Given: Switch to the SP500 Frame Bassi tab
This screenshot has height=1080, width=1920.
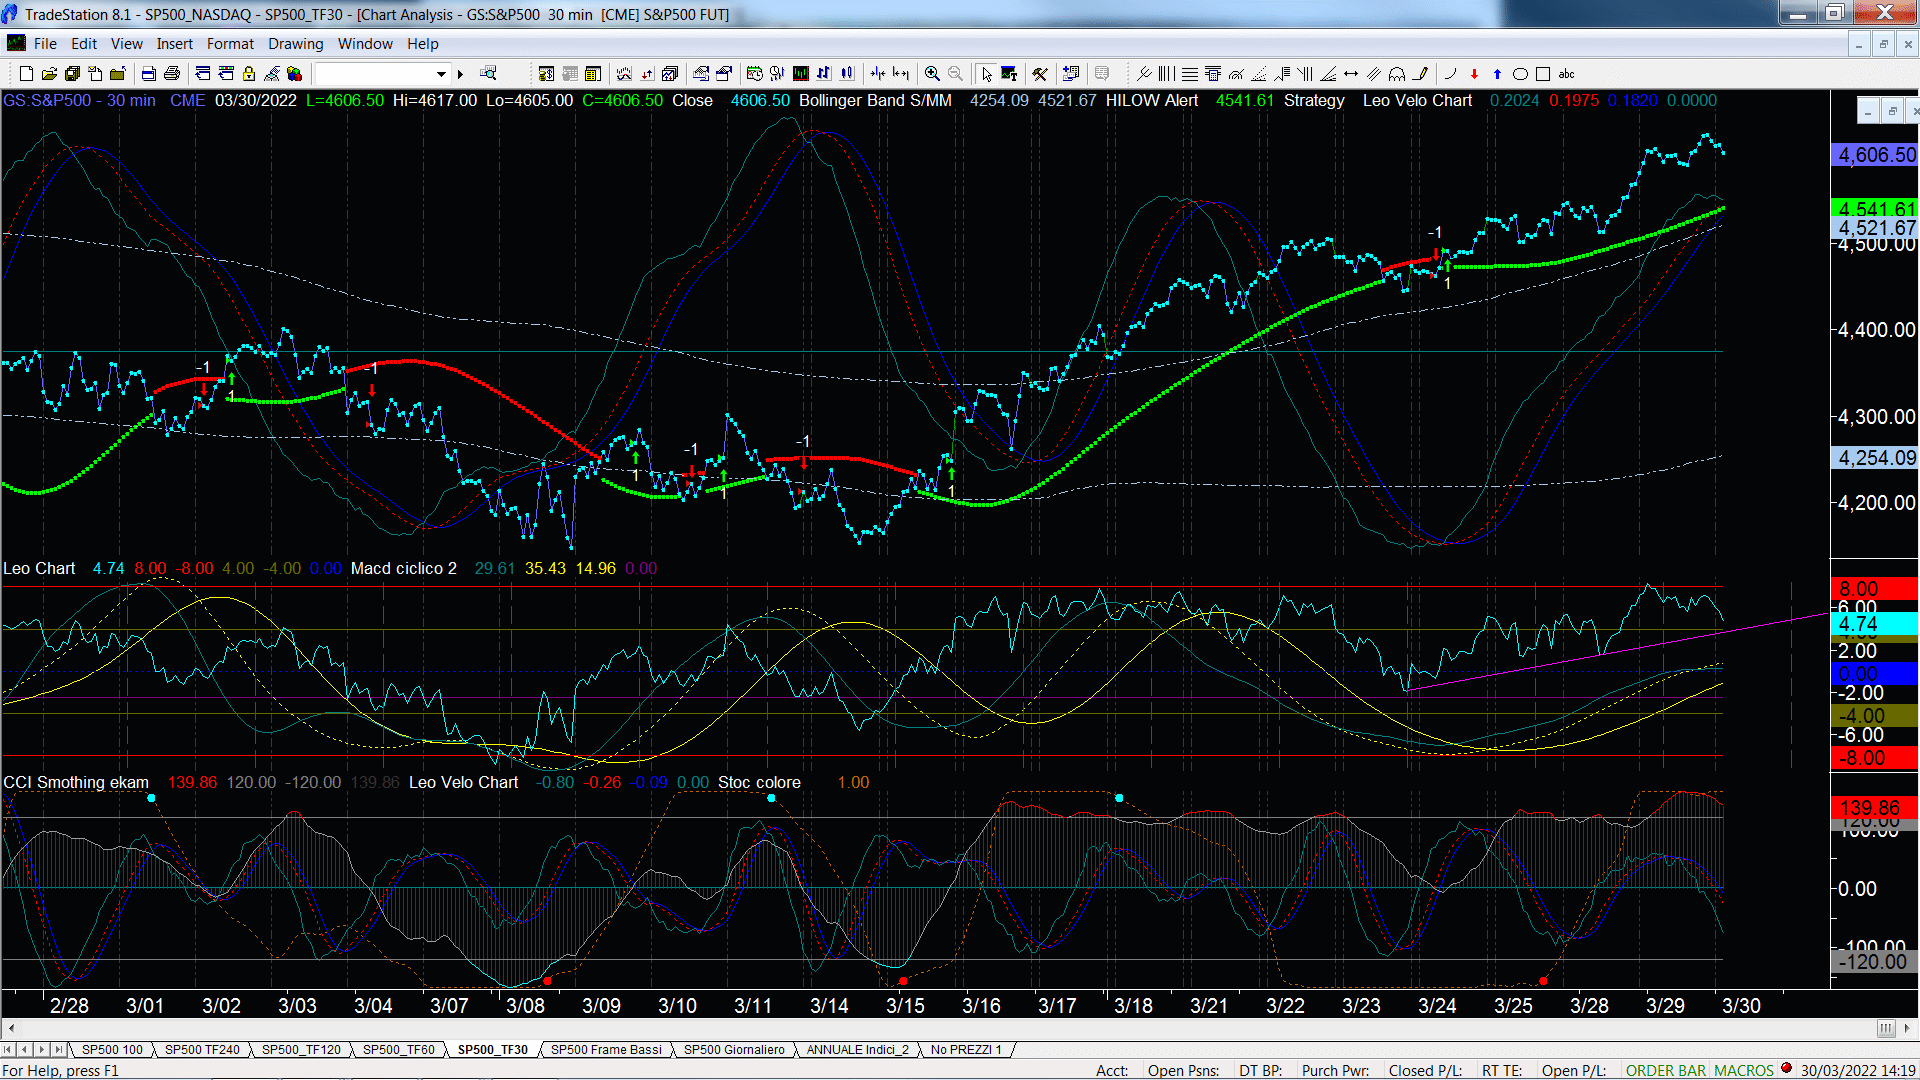Looking at the screenshot, I should [x=606, y=1049].
